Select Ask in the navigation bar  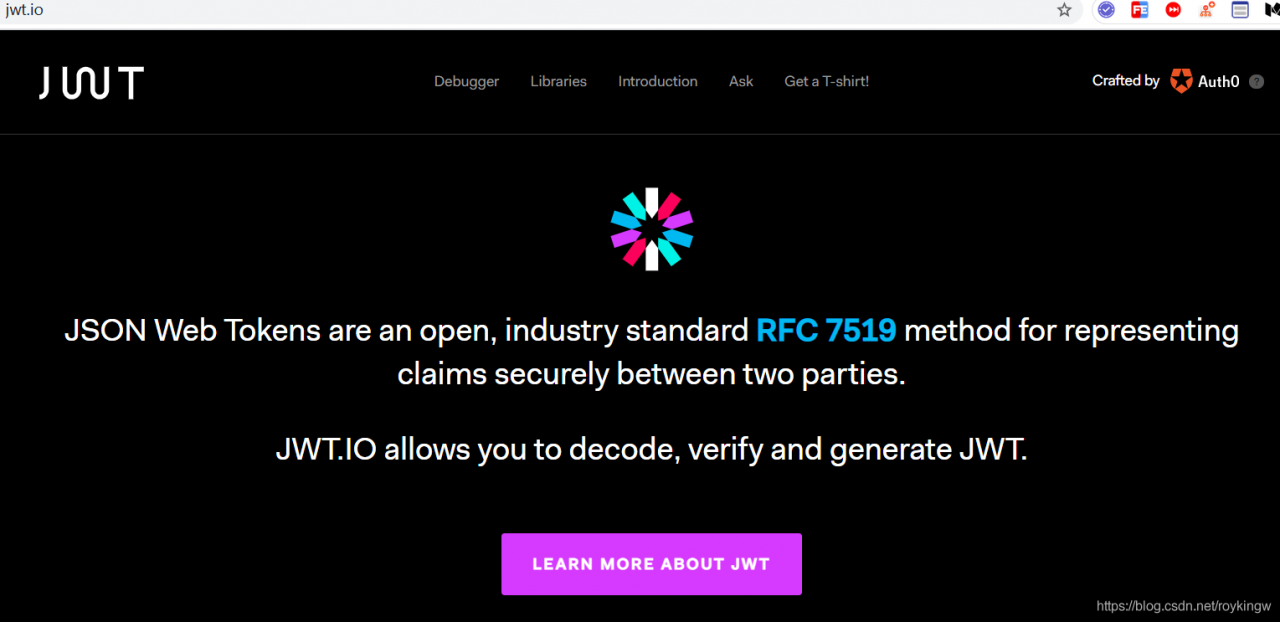[x=741, y=81]
